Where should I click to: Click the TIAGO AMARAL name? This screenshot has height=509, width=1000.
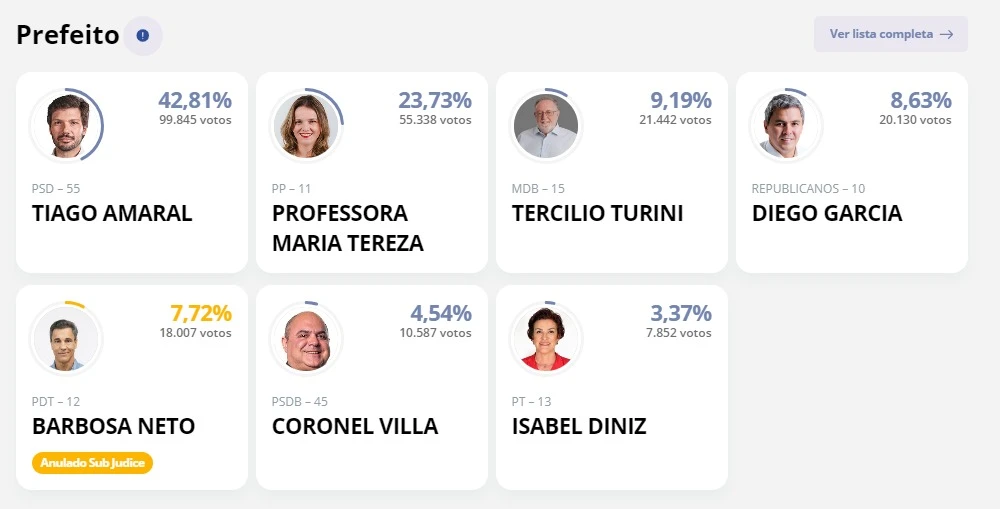[x=112, y=213]
